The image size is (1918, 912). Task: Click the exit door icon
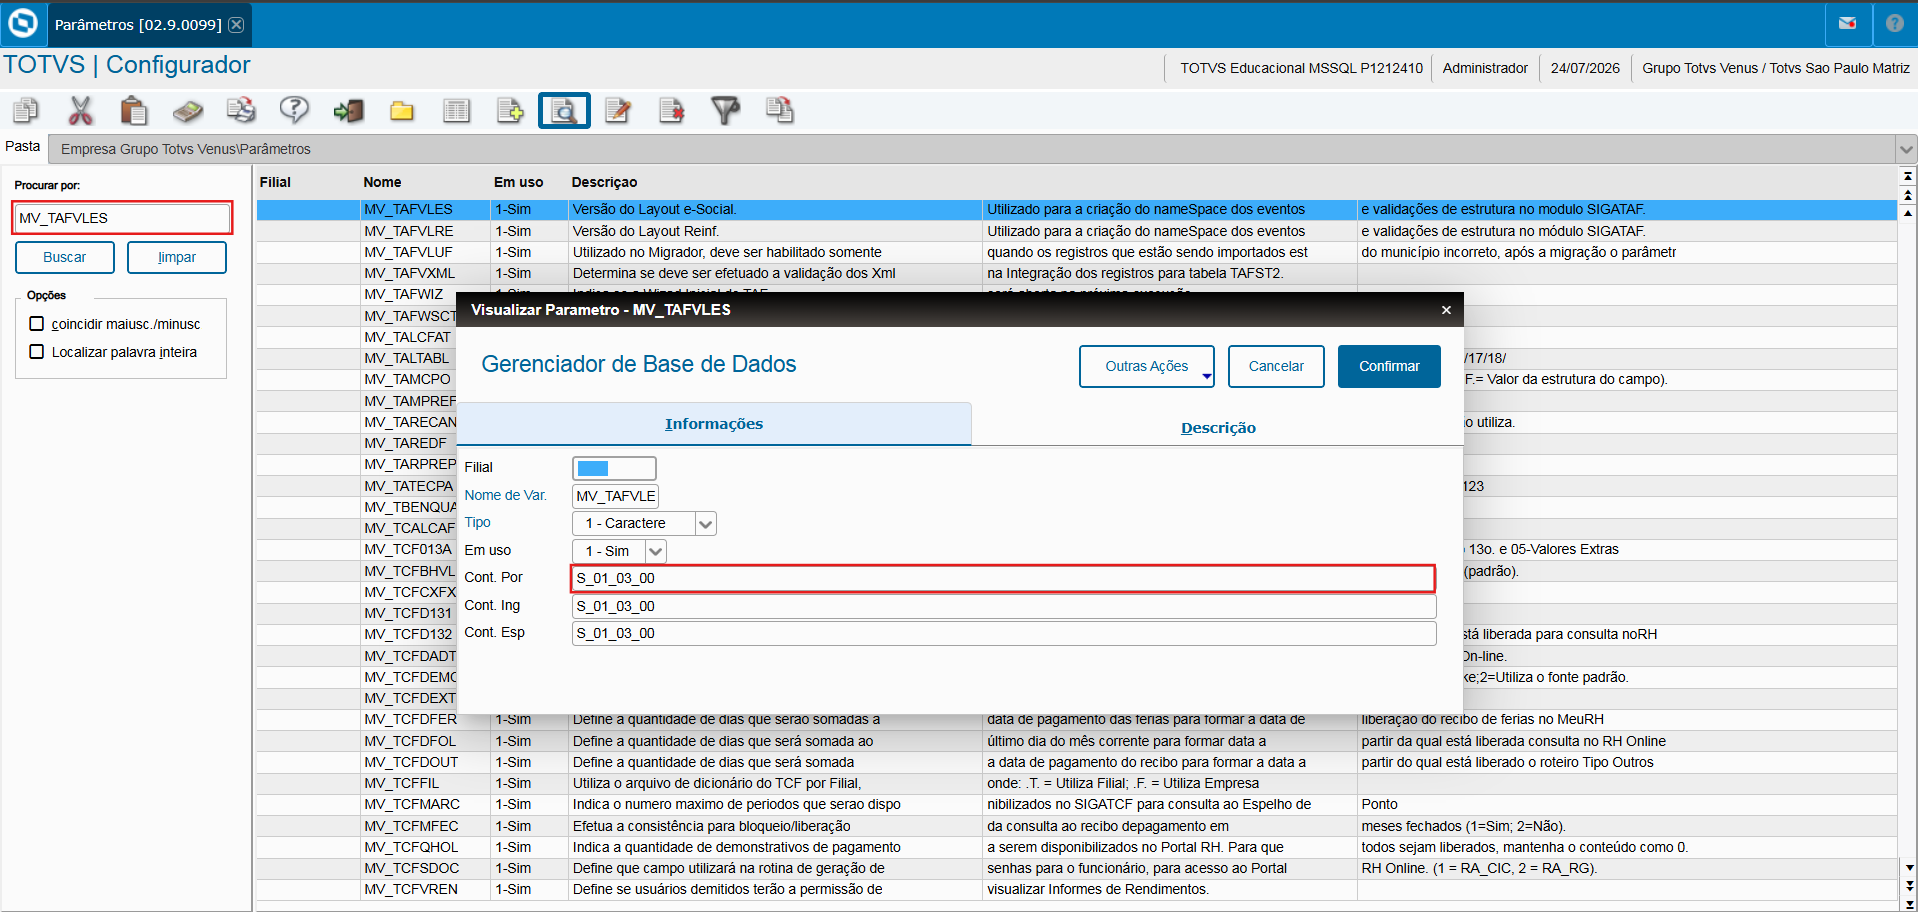click(348, 110)
